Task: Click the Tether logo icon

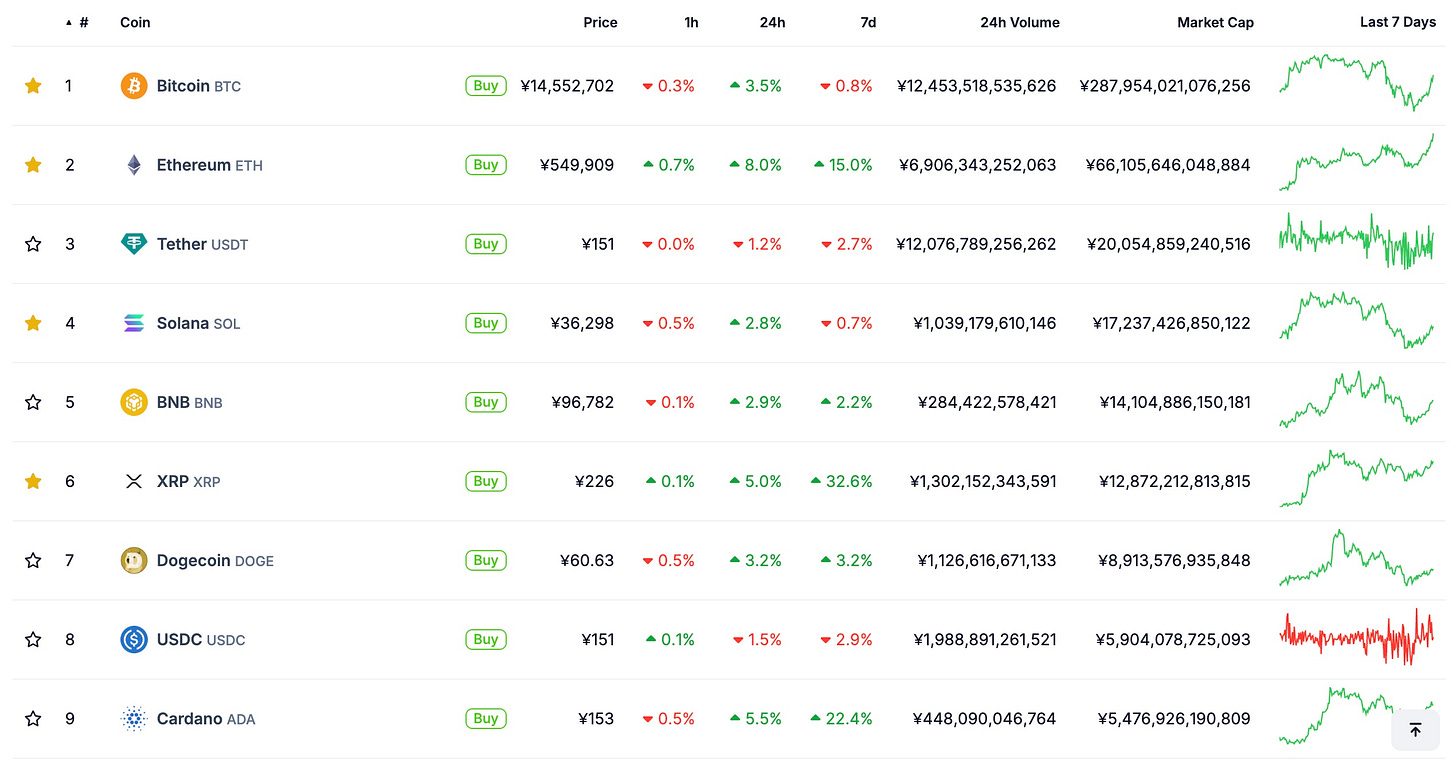Action: coord(134,244)
